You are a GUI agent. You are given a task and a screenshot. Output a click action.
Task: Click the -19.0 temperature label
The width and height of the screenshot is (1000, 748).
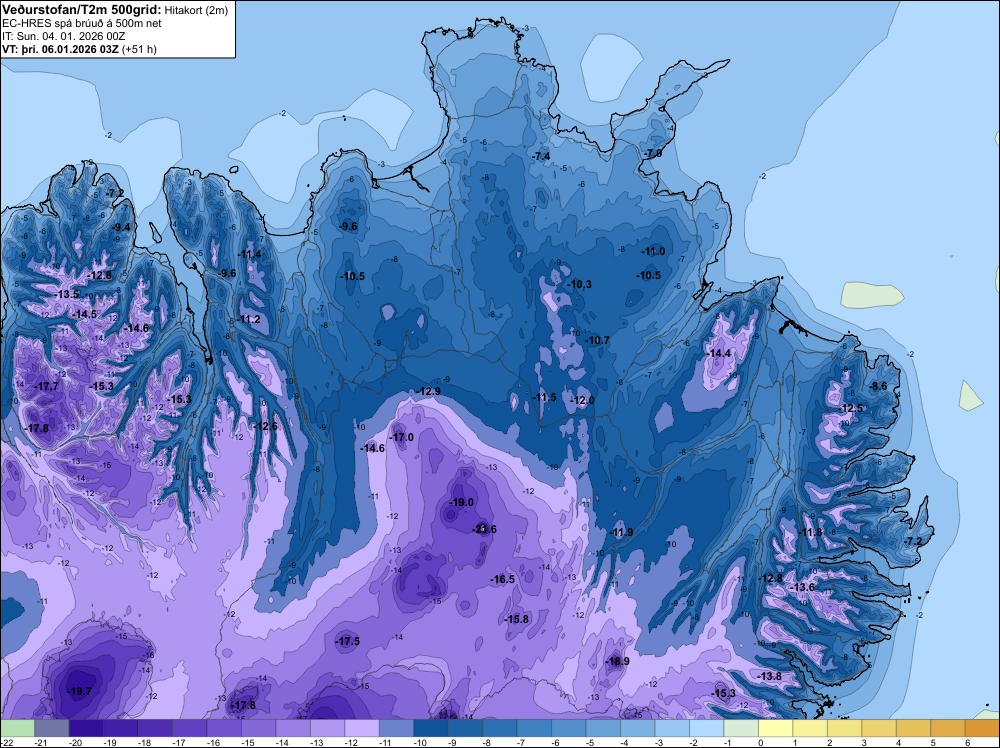coord(461,502)
